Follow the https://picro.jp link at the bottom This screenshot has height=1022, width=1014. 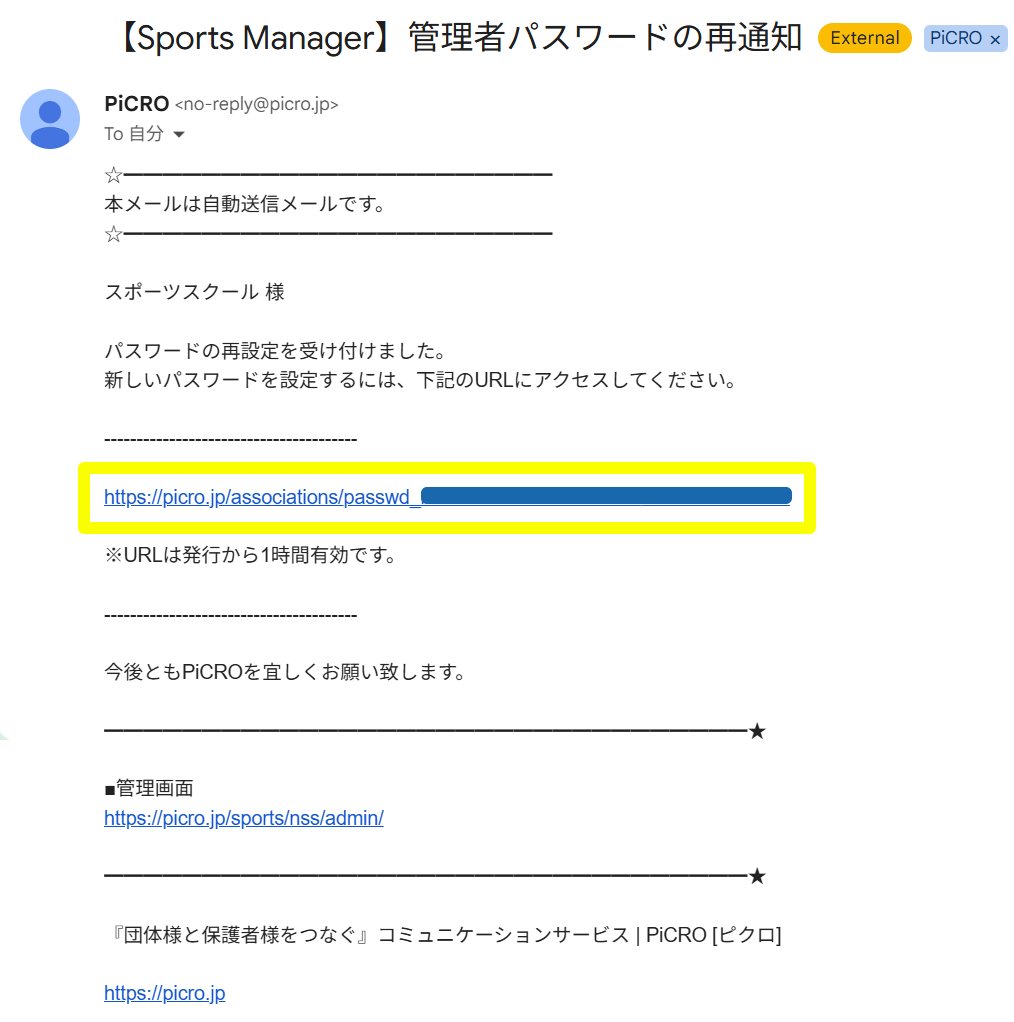tap(164, 993)
